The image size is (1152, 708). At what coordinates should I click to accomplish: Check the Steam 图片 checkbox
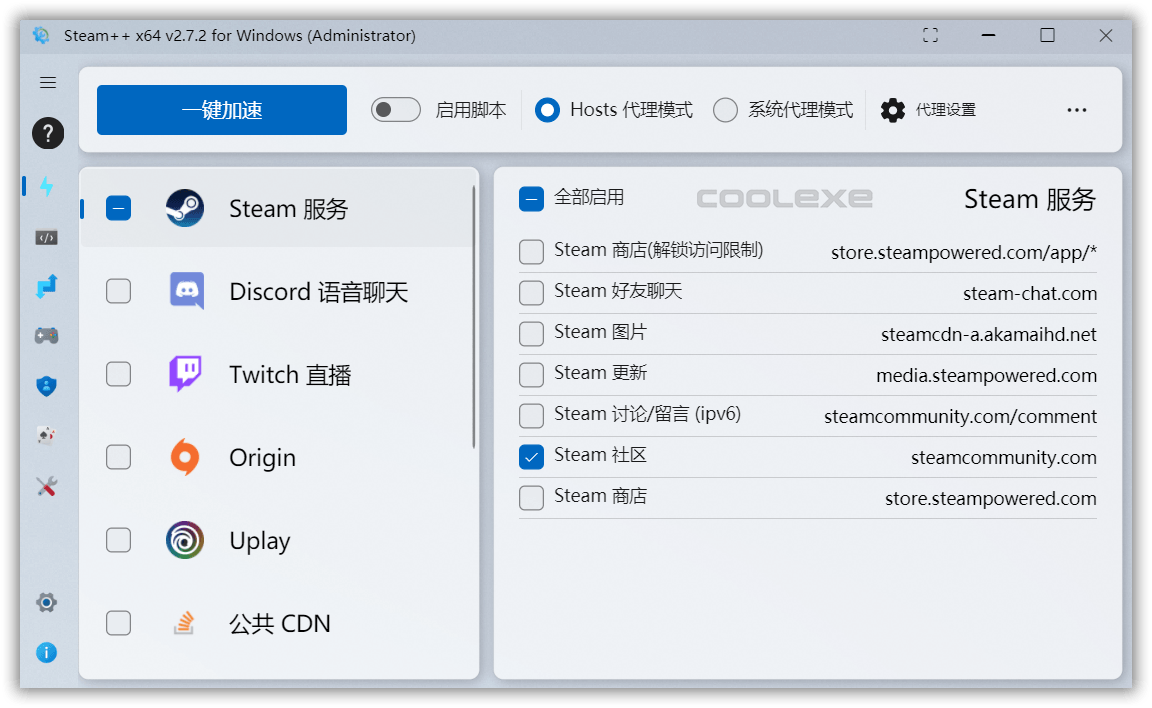(531, 334)
